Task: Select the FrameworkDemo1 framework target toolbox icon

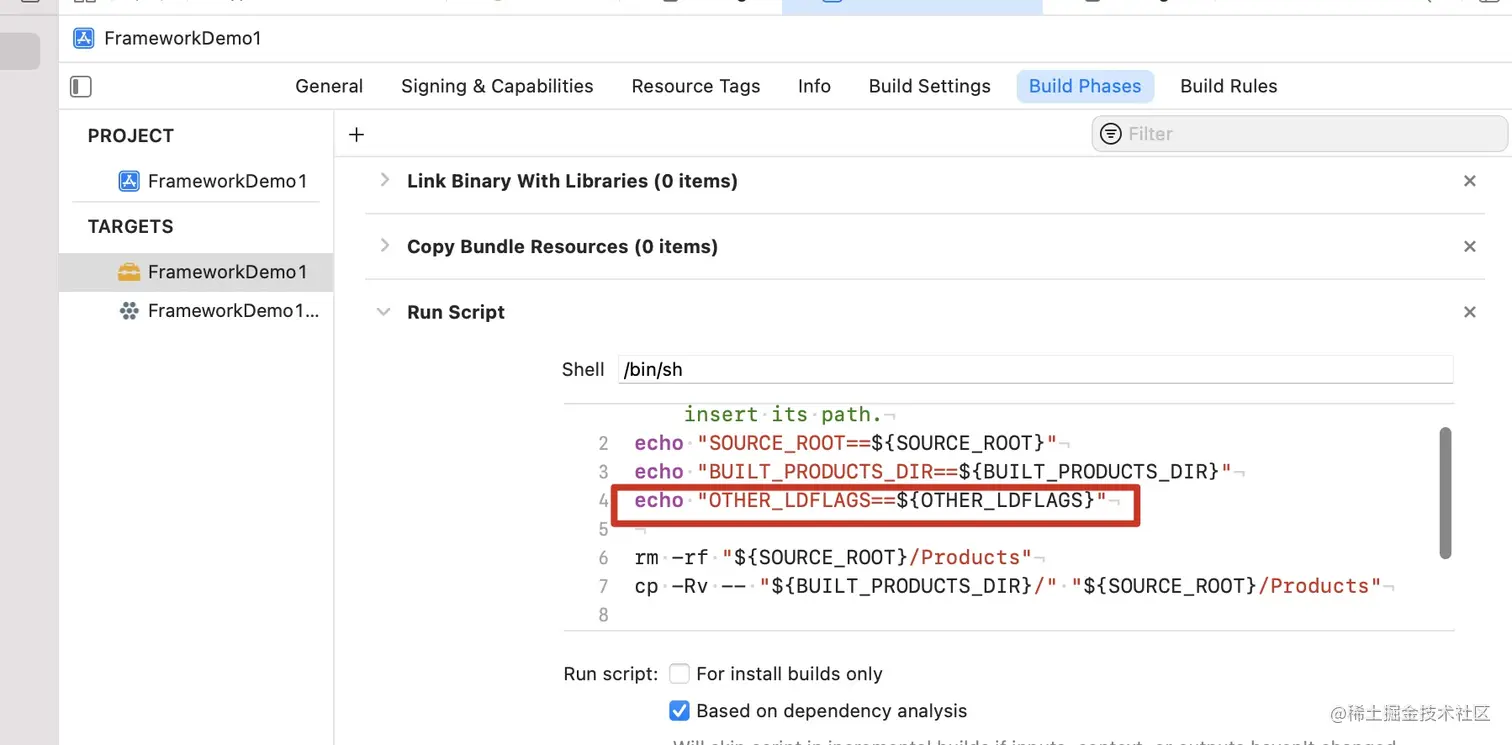Action: click(129, 272)
